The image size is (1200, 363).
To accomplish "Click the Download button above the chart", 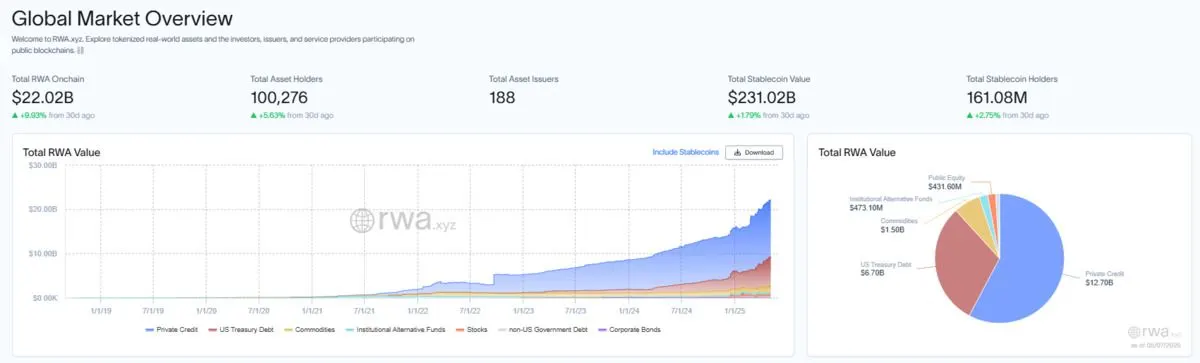I will 754,152.
